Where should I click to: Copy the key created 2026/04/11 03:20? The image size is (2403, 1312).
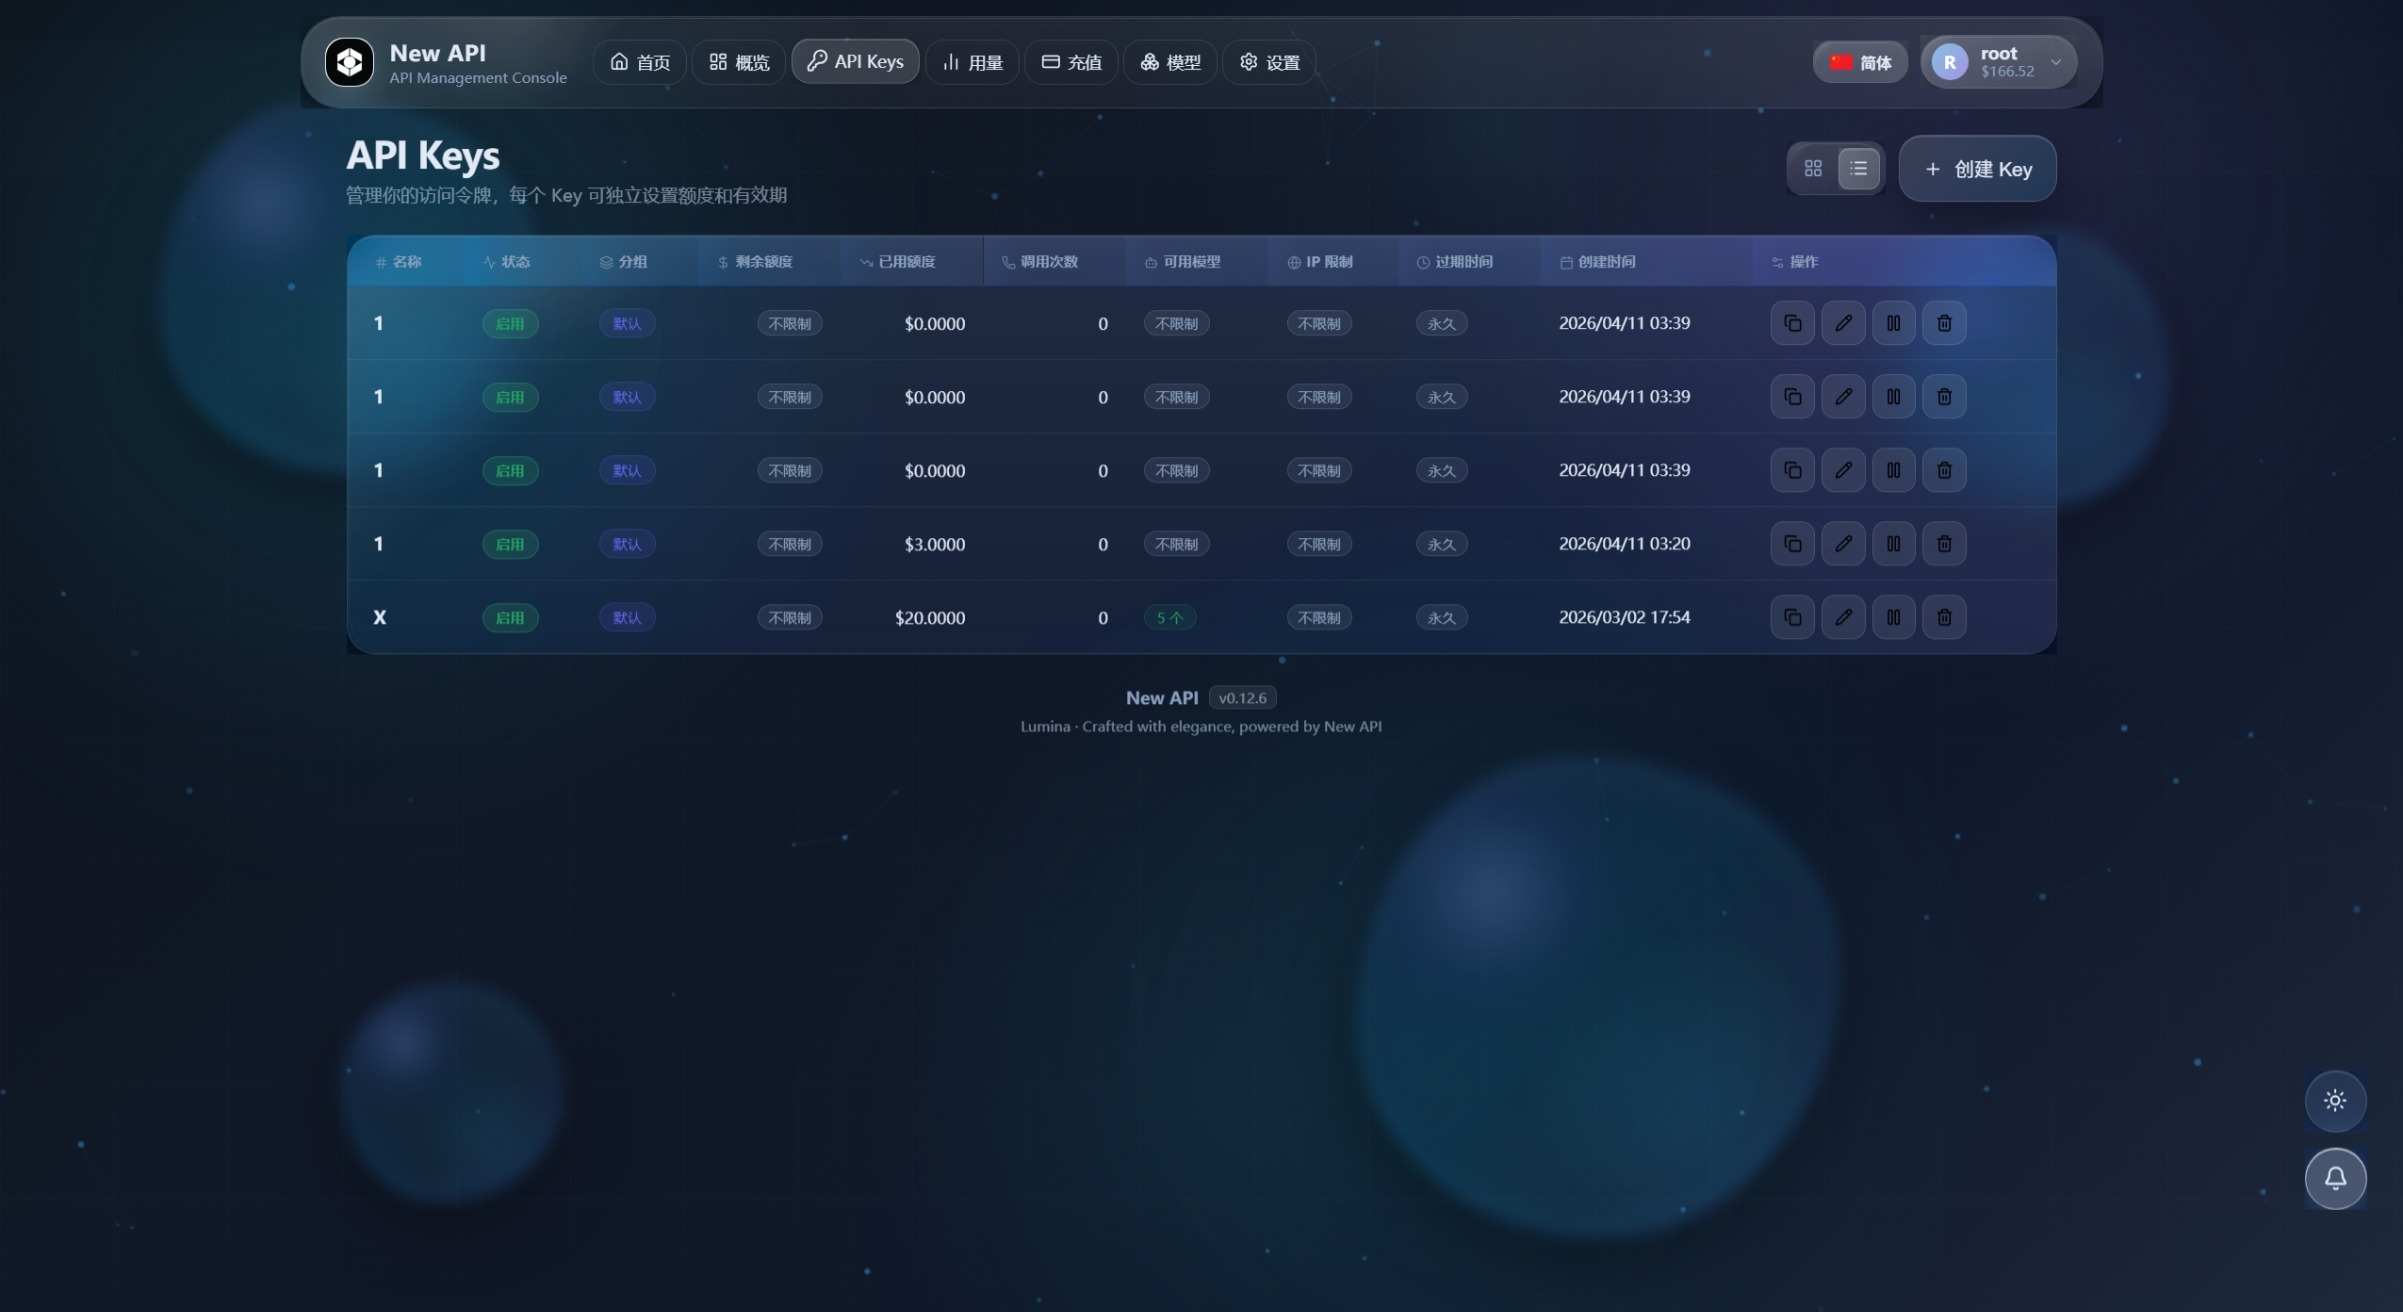click(x=1792, y=544)
